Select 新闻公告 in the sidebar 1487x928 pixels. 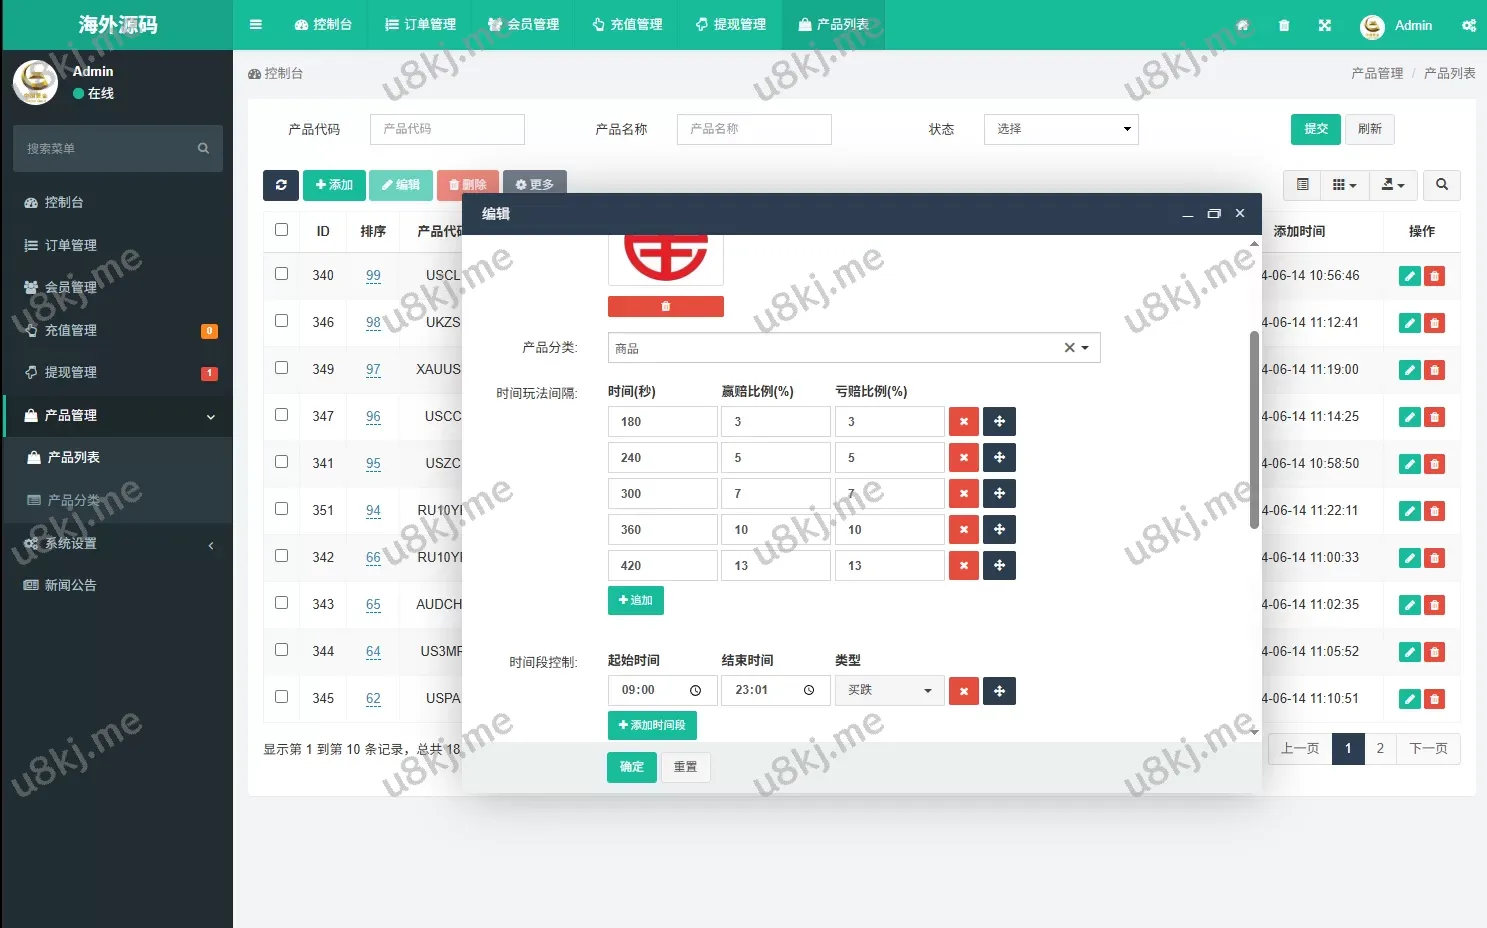(70, 586)
